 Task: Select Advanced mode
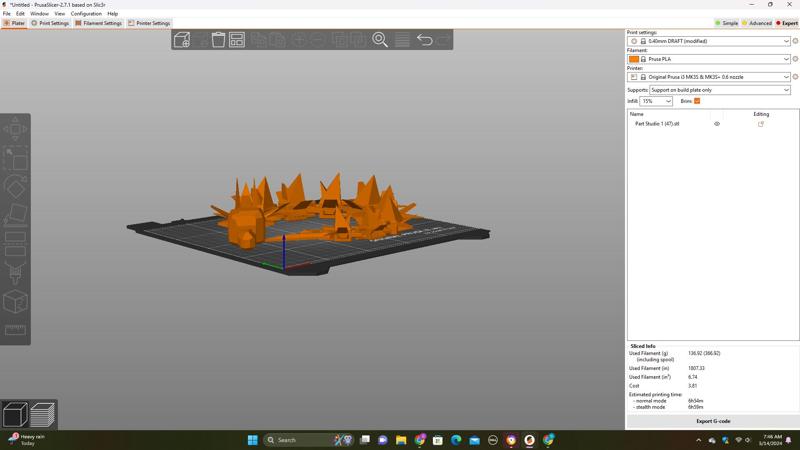pyautogui.click(x=757, y=23)
